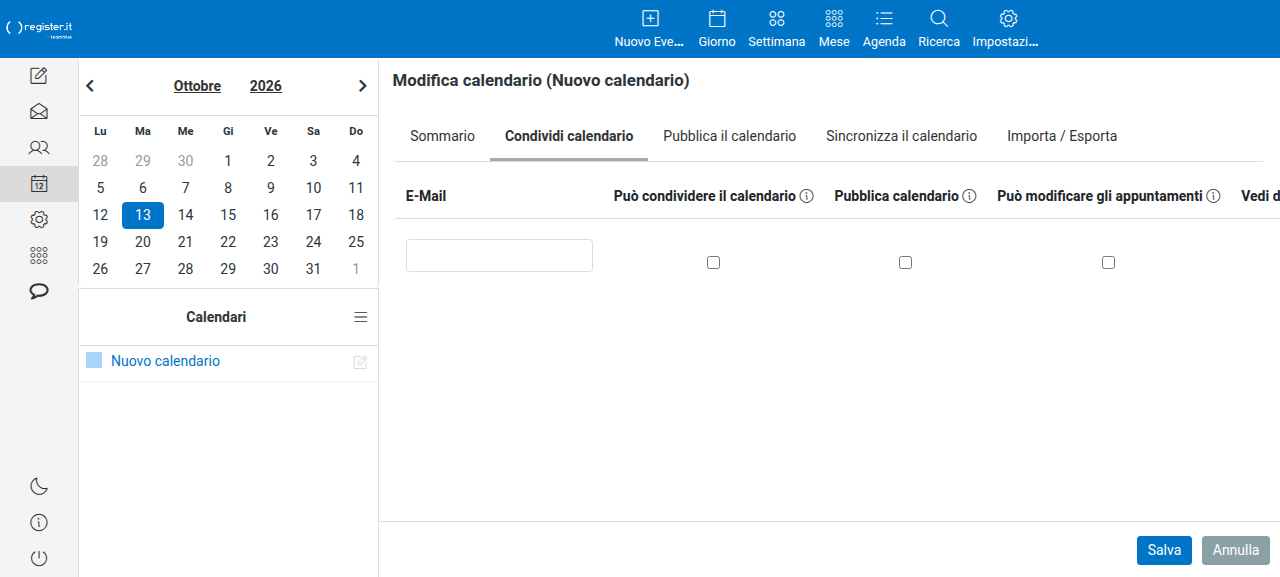Focus the E-Mail input field
Viewport: 1280px width, 577px height.
[x=500, y=255]
